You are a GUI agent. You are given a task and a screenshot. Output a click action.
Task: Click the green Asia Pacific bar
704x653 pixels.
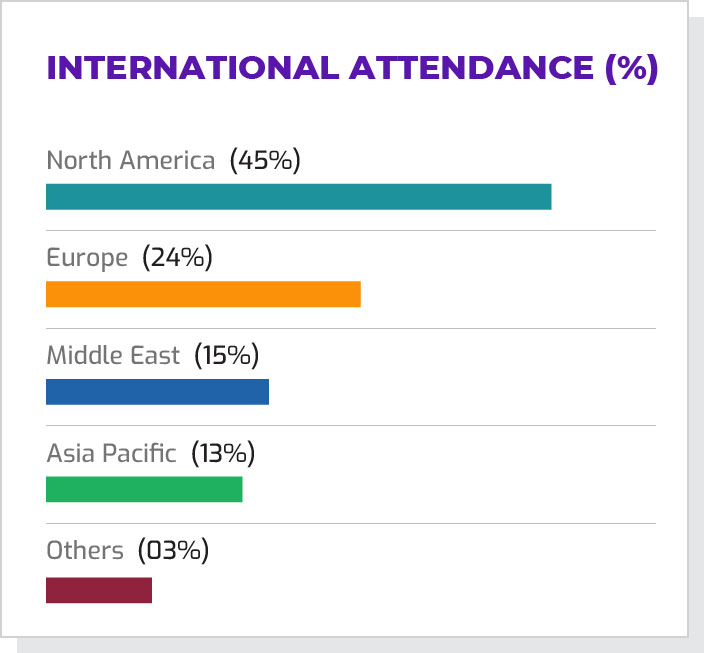(144, 489)
